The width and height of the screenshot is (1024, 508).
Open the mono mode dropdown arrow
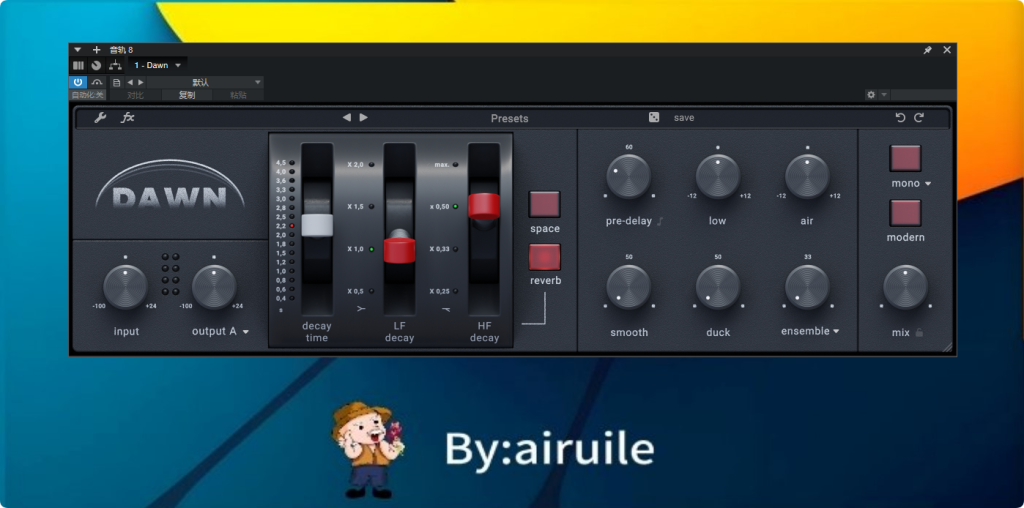928,184
